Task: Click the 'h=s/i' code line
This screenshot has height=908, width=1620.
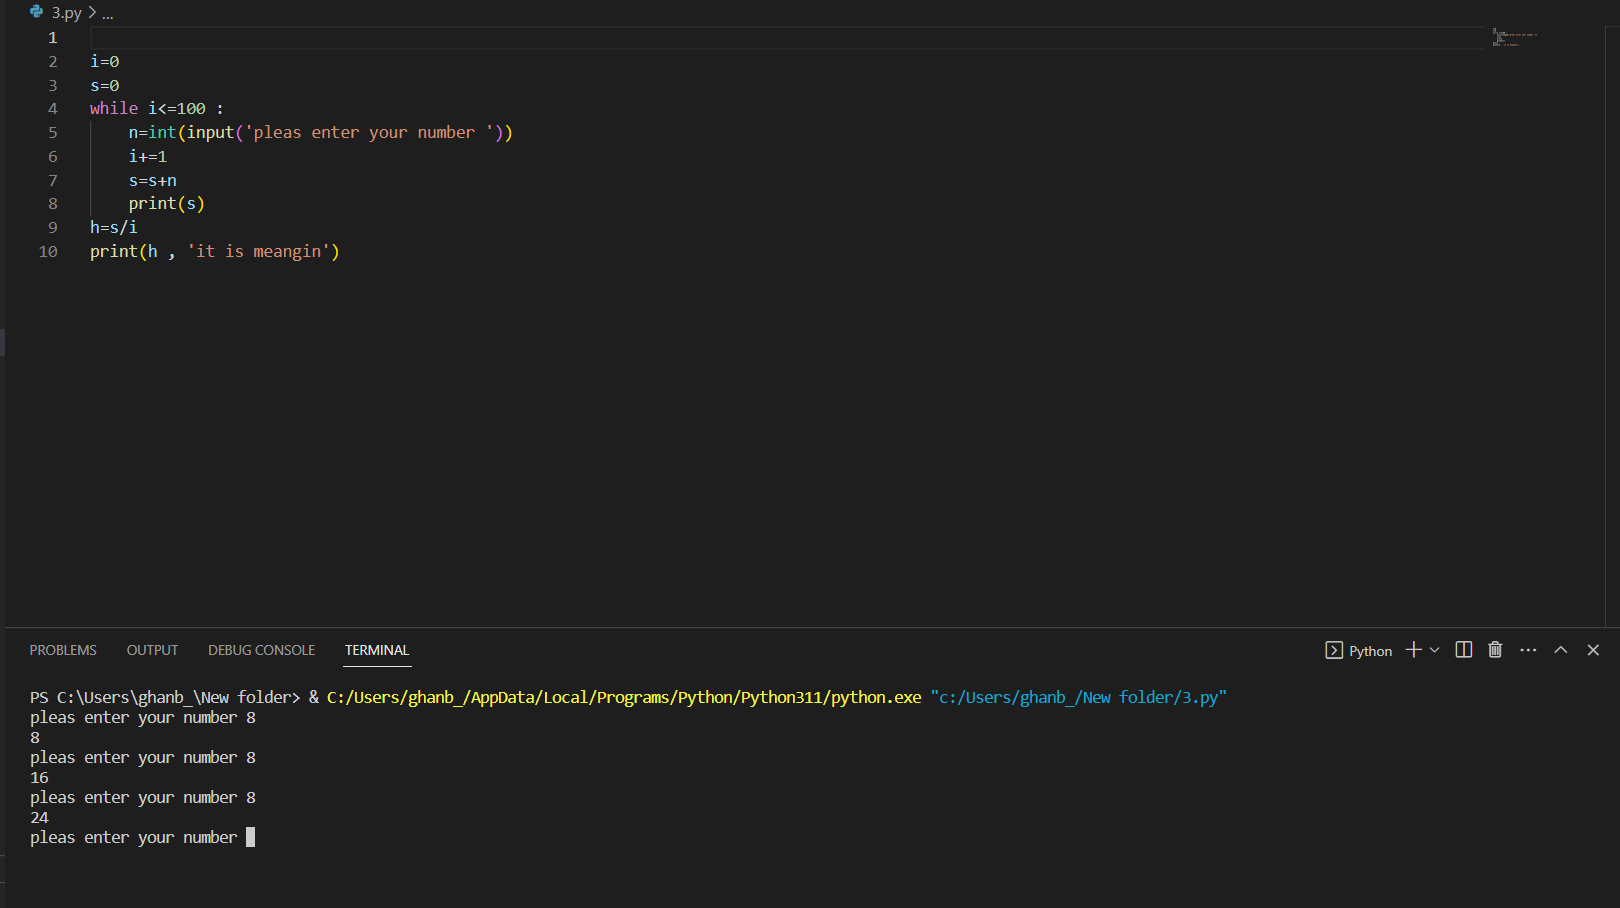Action: [x=114, y=228]
